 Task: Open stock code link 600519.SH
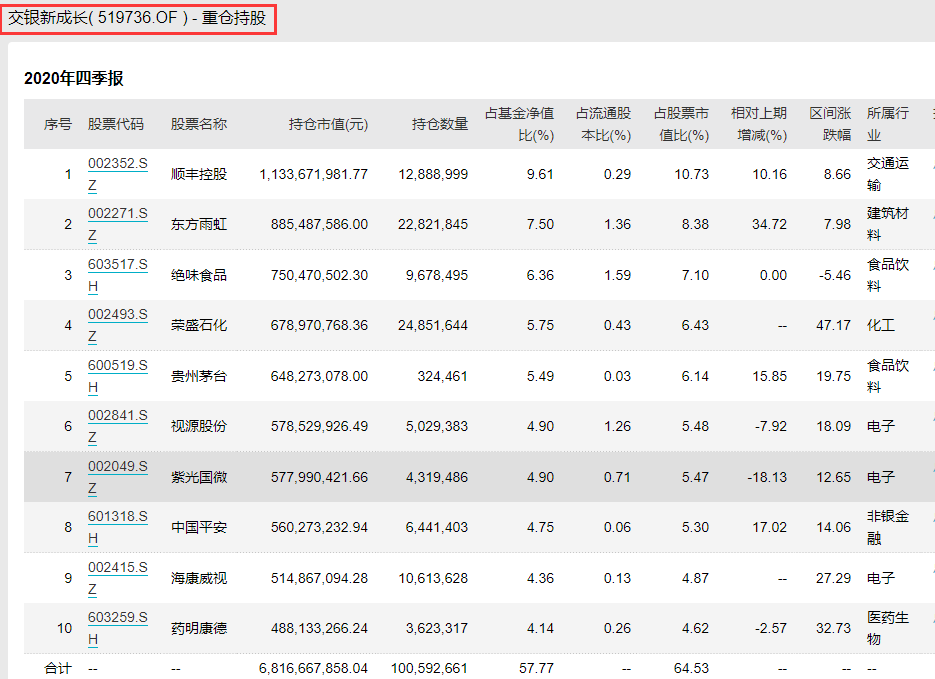tap(117, 376)
